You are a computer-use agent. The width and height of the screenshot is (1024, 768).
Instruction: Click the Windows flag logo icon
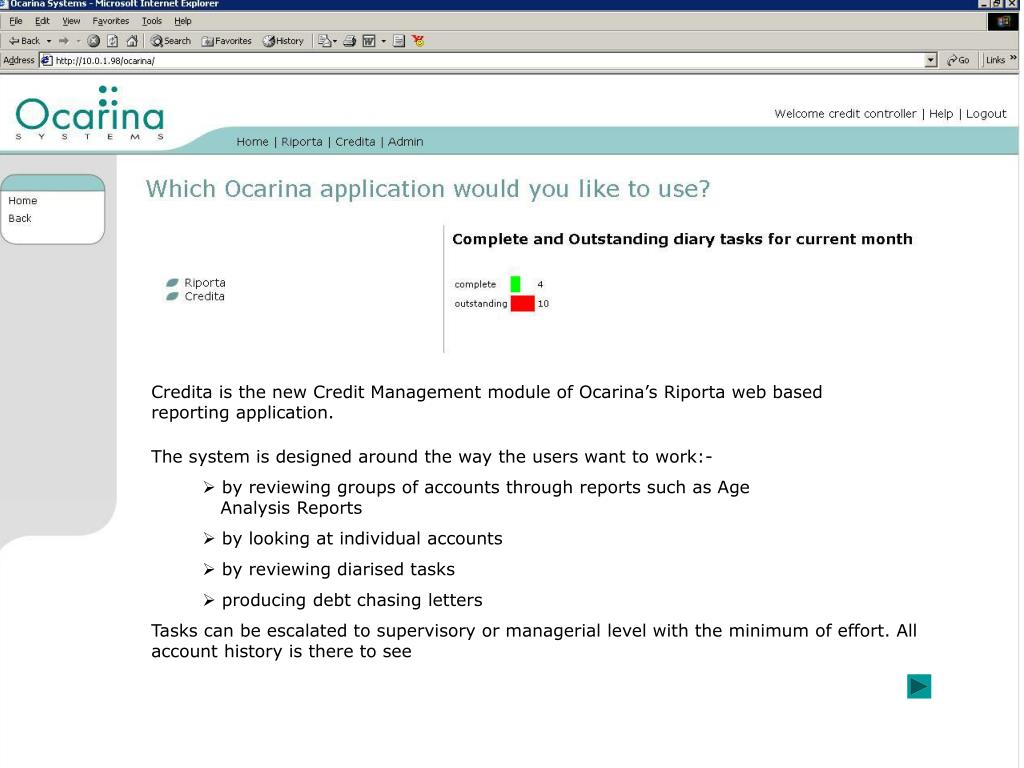click(x=1003, y=22)
